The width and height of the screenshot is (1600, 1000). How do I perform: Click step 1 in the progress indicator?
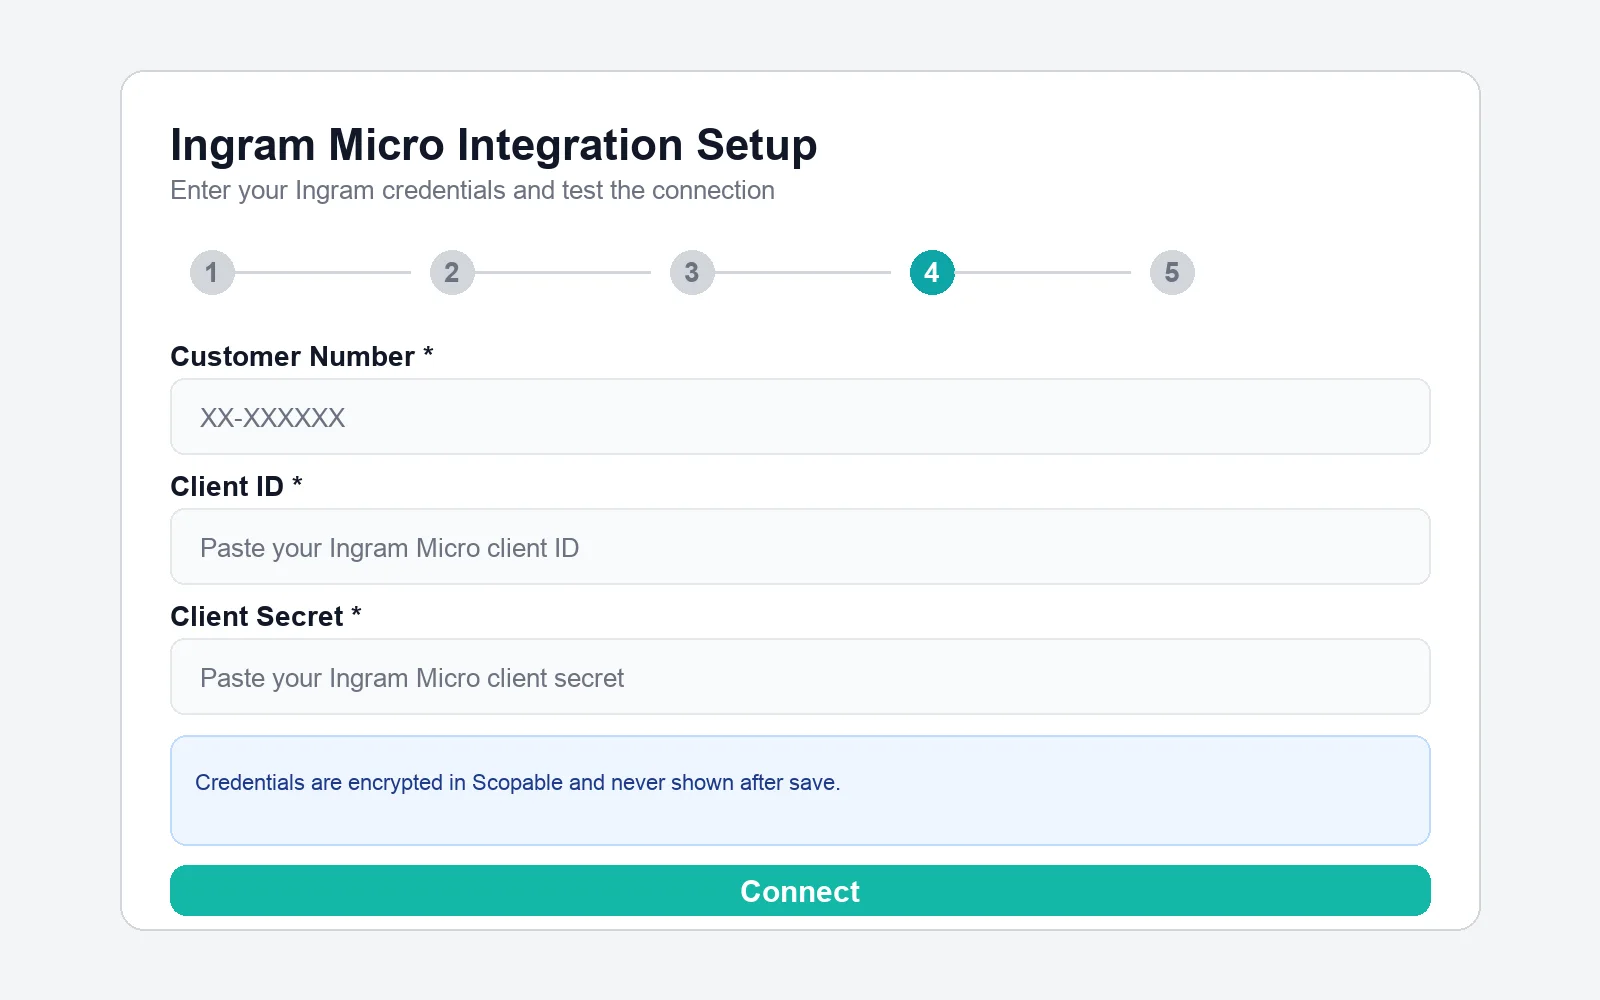[x=212, y=272]
